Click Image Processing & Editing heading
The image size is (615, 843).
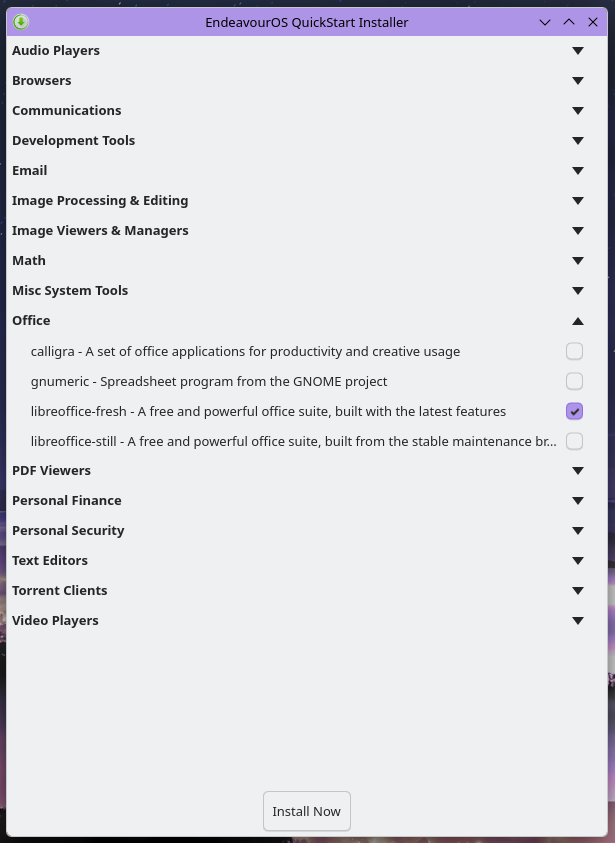100,201
